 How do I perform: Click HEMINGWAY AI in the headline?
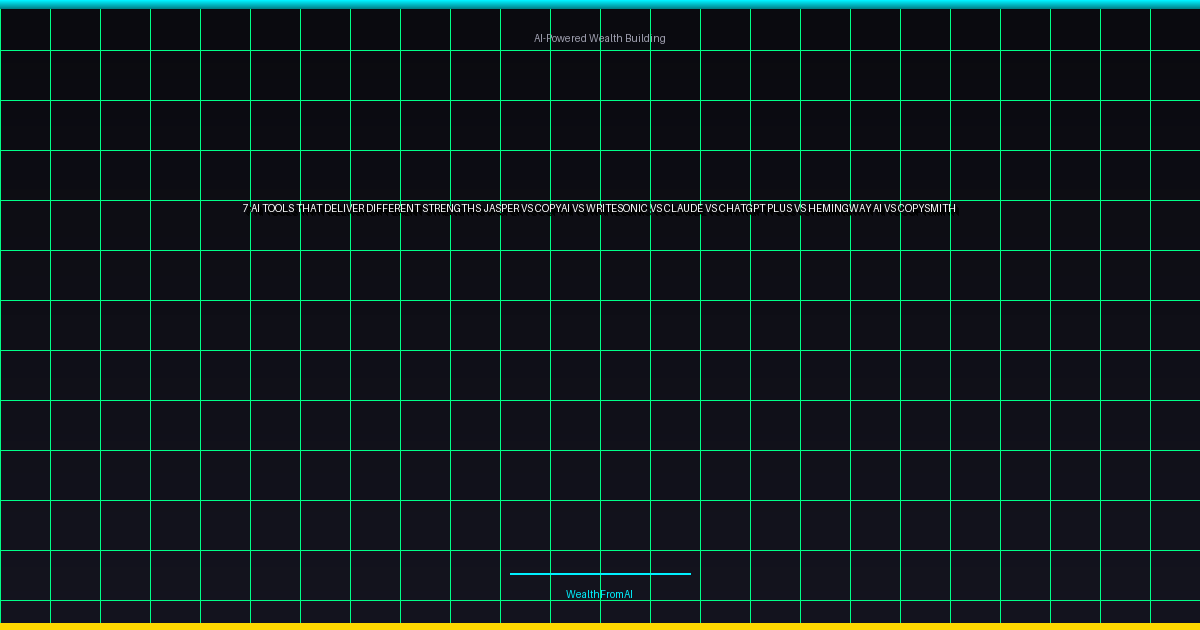846,209
